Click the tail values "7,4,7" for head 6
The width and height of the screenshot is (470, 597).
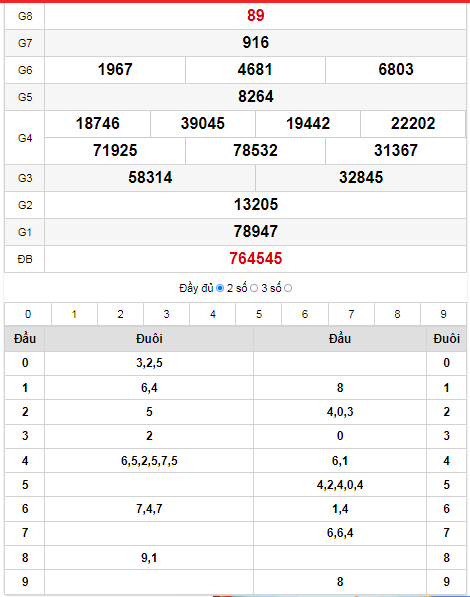pyautogui.click(x=149, y=509)
